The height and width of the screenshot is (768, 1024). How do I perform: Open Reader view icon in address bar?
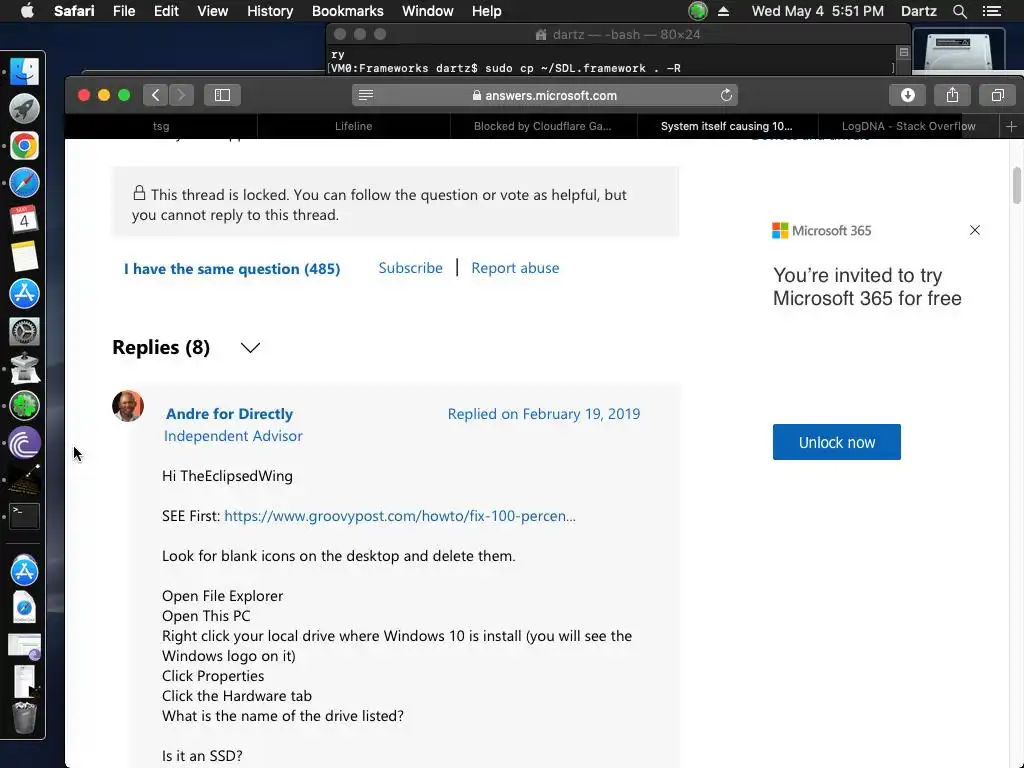click(366, 95)
